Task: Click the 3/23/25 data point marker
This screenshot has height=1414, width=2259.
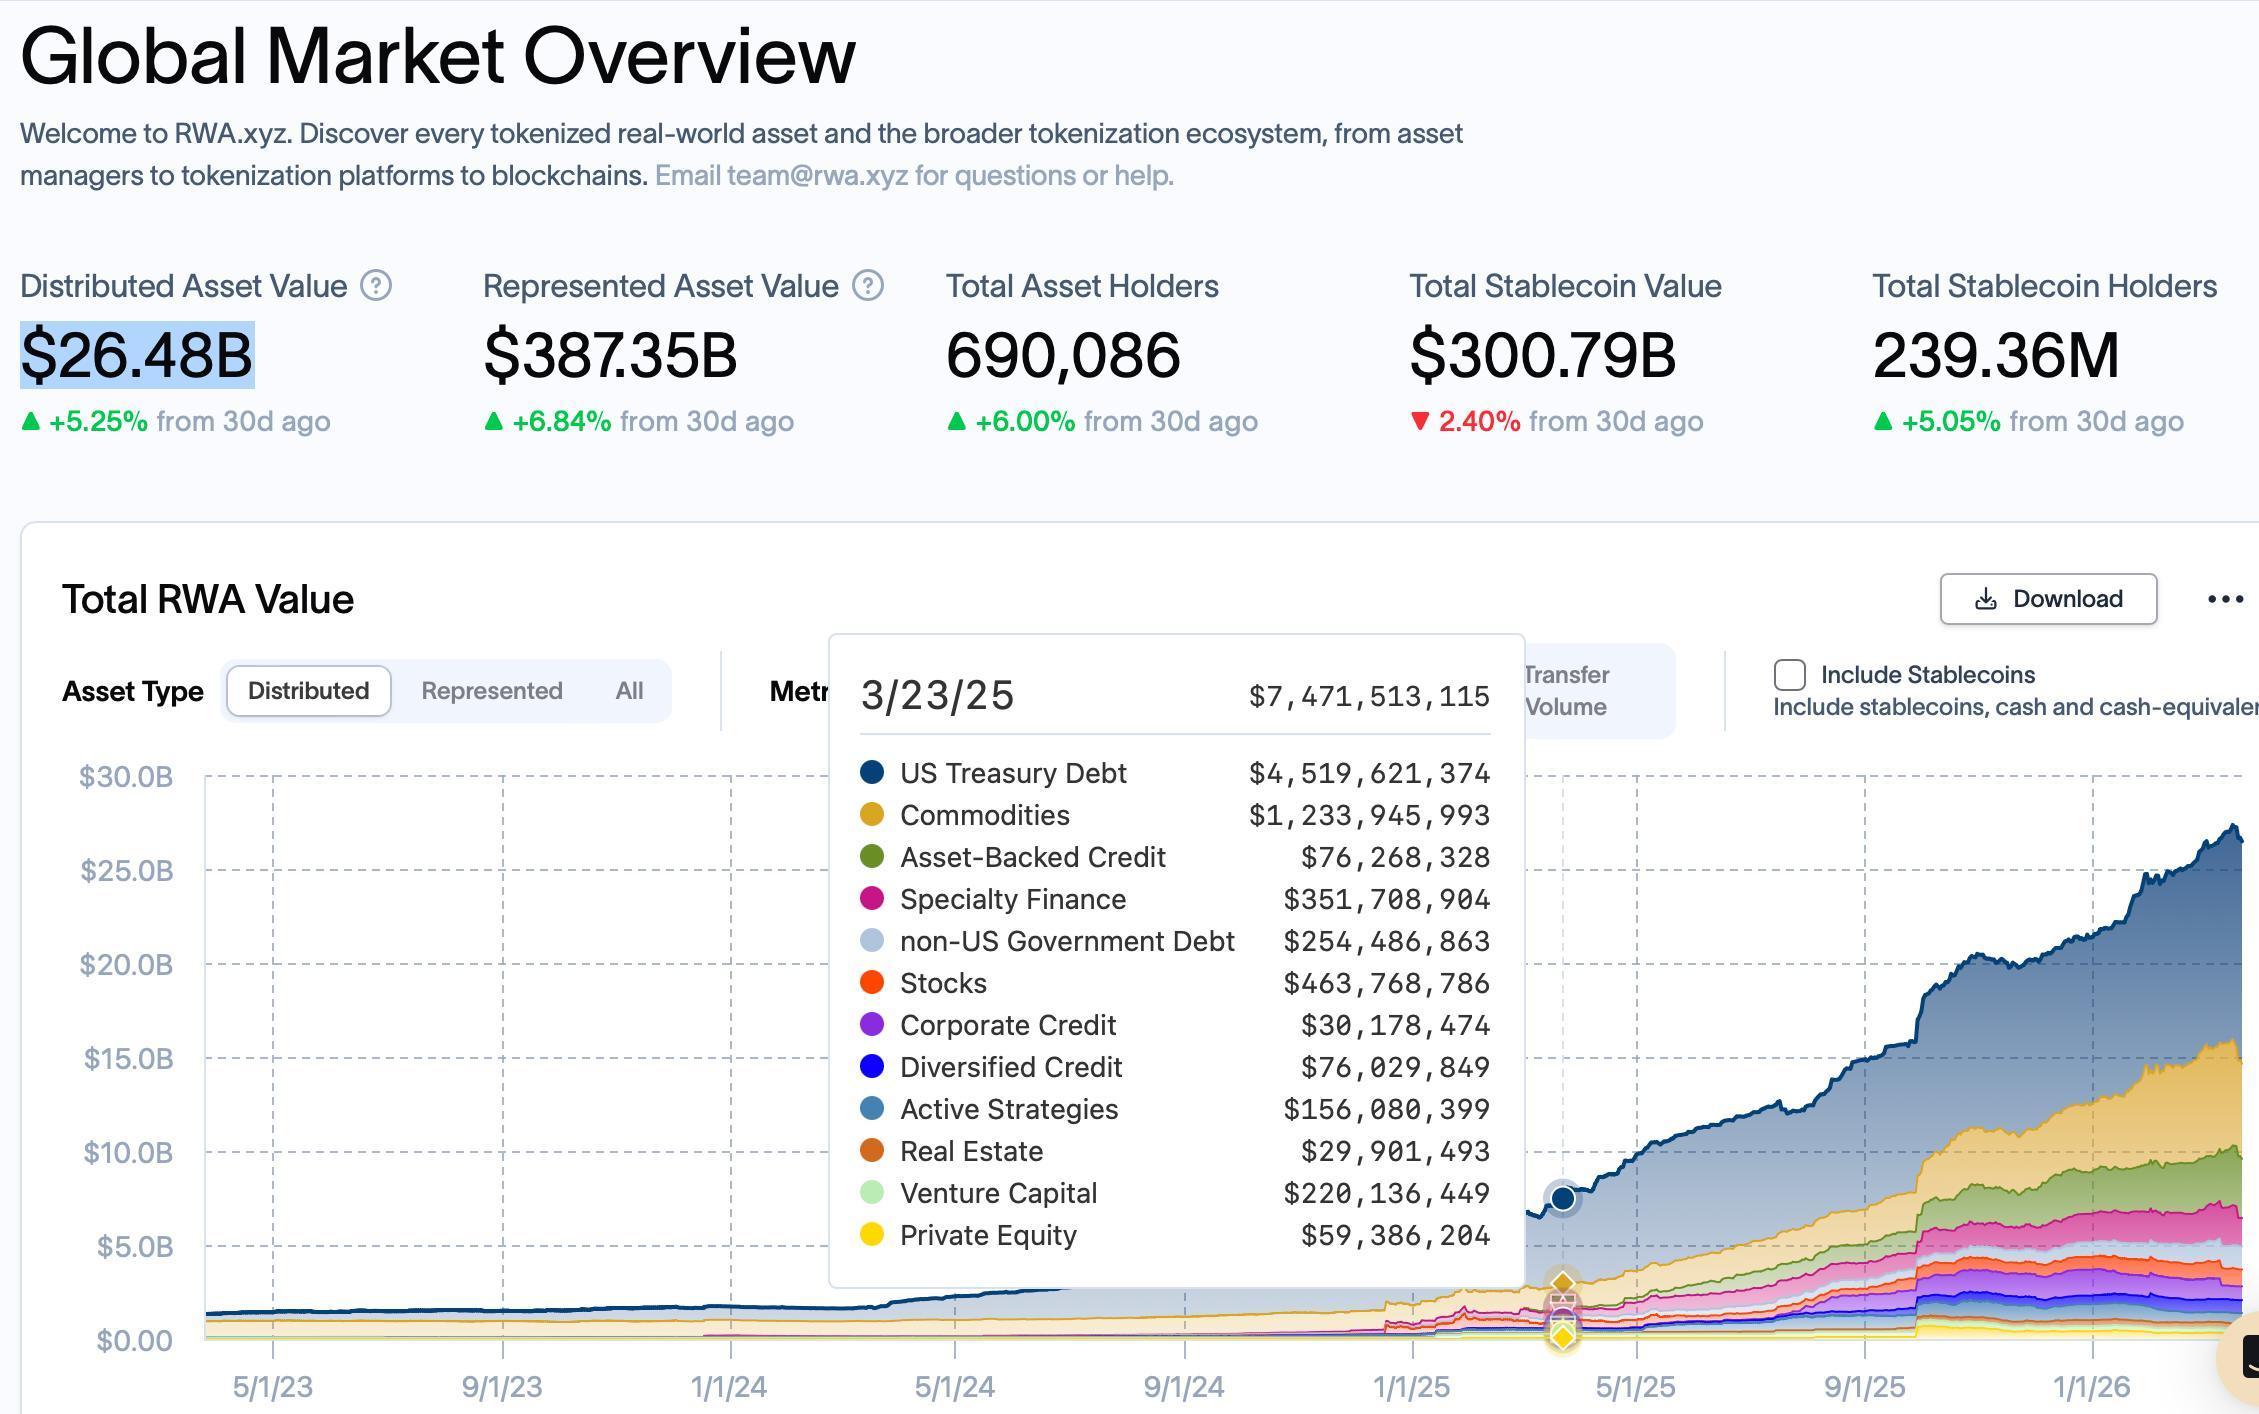Action: coord(1562,1197)
